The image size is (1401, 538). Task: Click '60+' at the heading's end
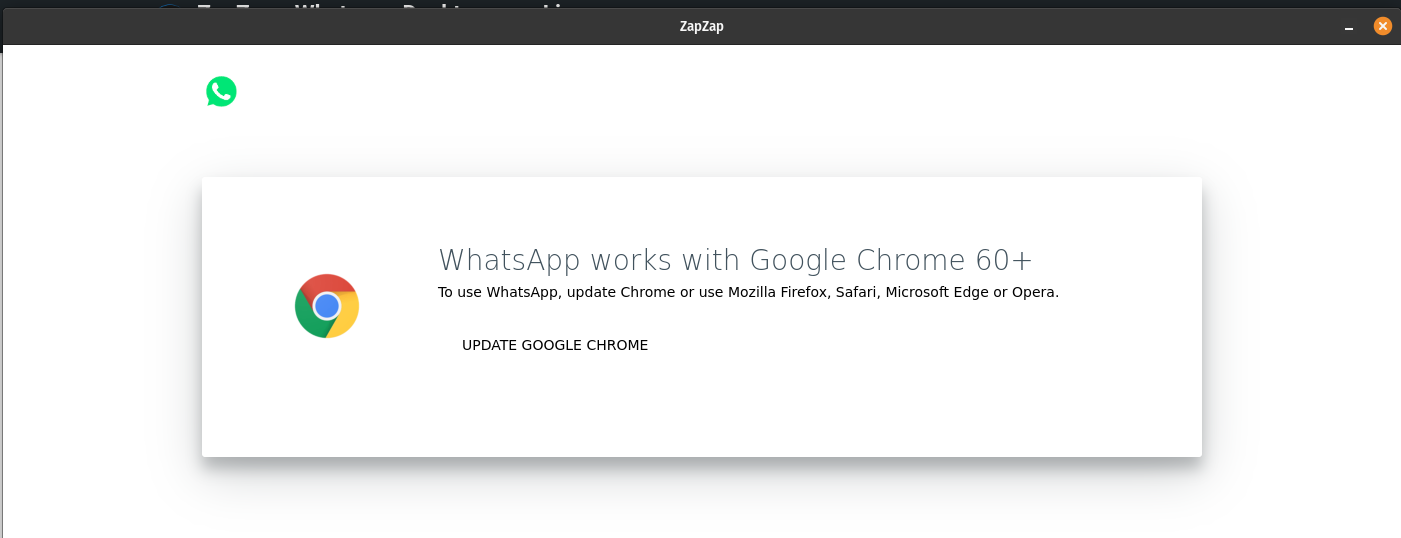pyautogui.click(x=1004, y=260)
